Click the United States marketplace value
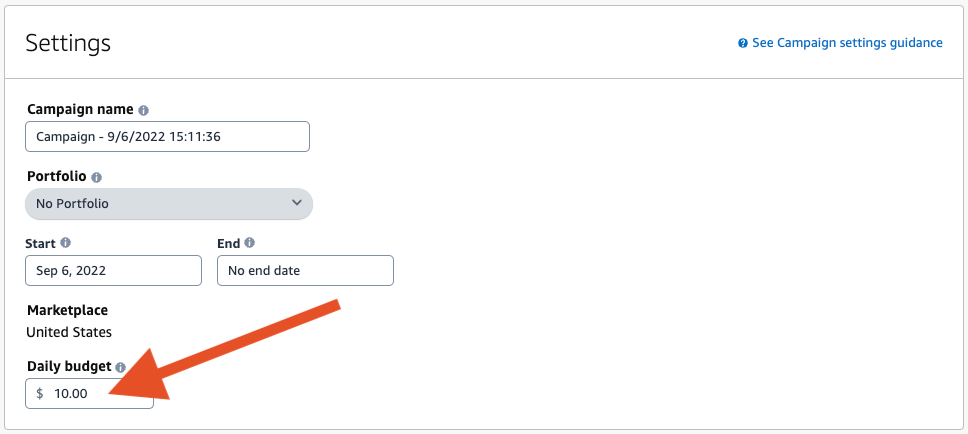968x434 pixels. (69, 332)
